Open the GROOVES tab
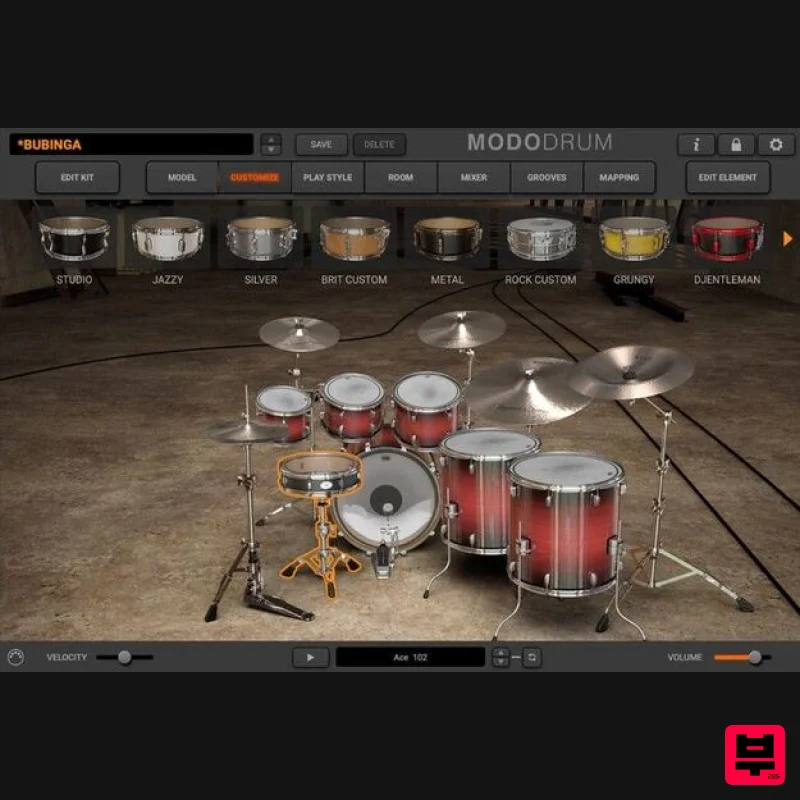This screenshot has height=800, width=800. click(x=546, y=178)
